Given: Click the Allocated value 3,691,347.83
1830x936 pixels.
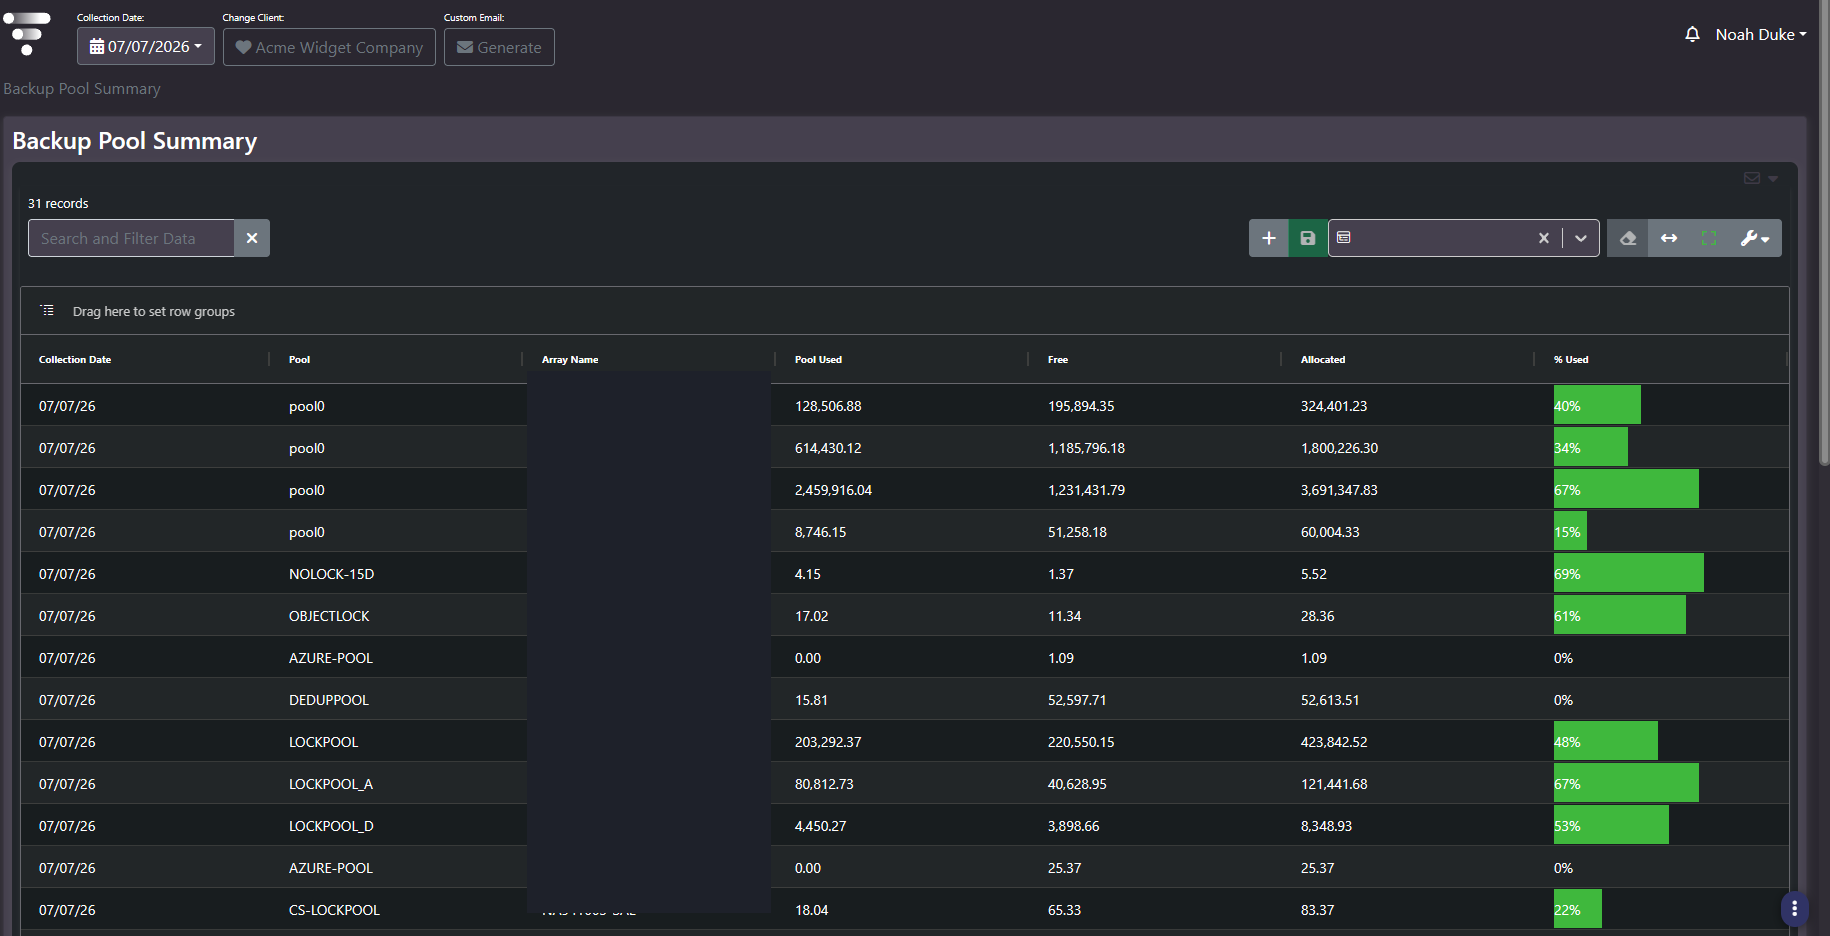Looking at the screenshot, I should pyautogui.click(x=1339, y=490).
